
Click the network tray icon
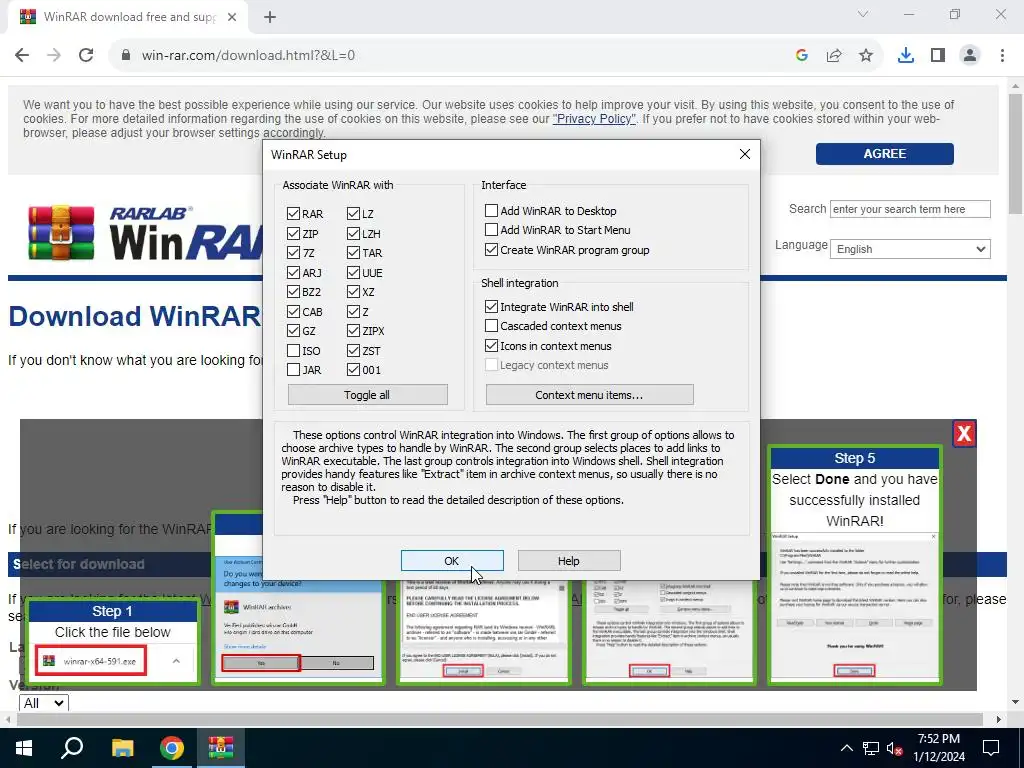(871, 748)
